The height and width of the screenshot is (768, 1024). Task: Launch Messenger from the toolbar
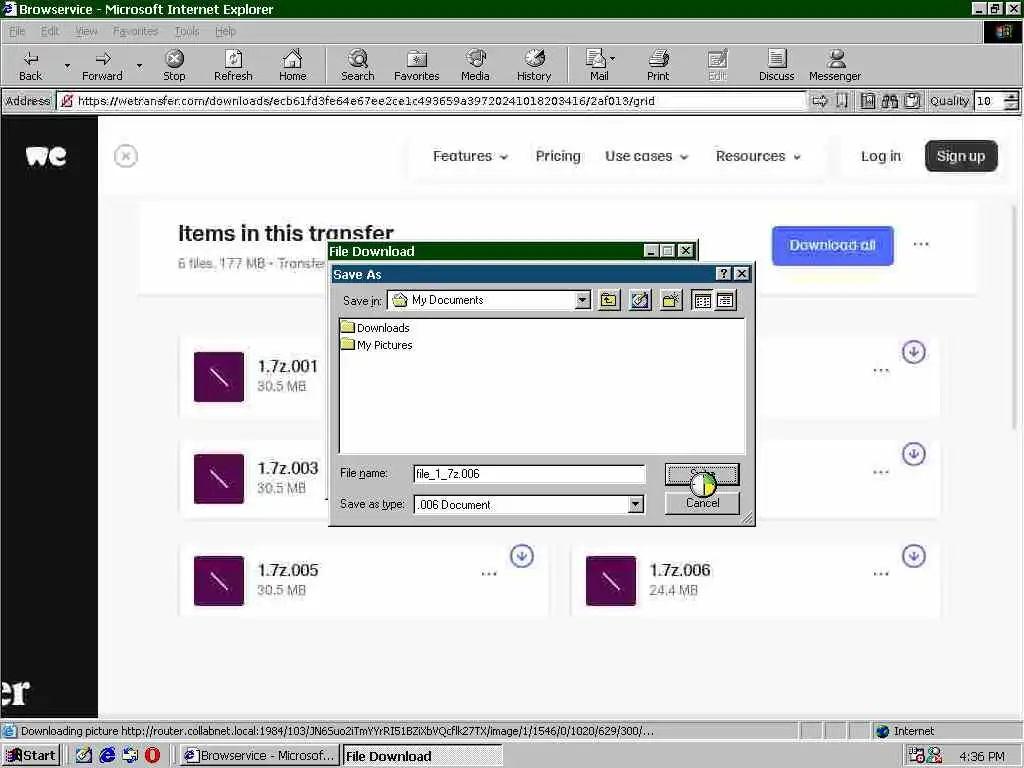tap(835, 66)
